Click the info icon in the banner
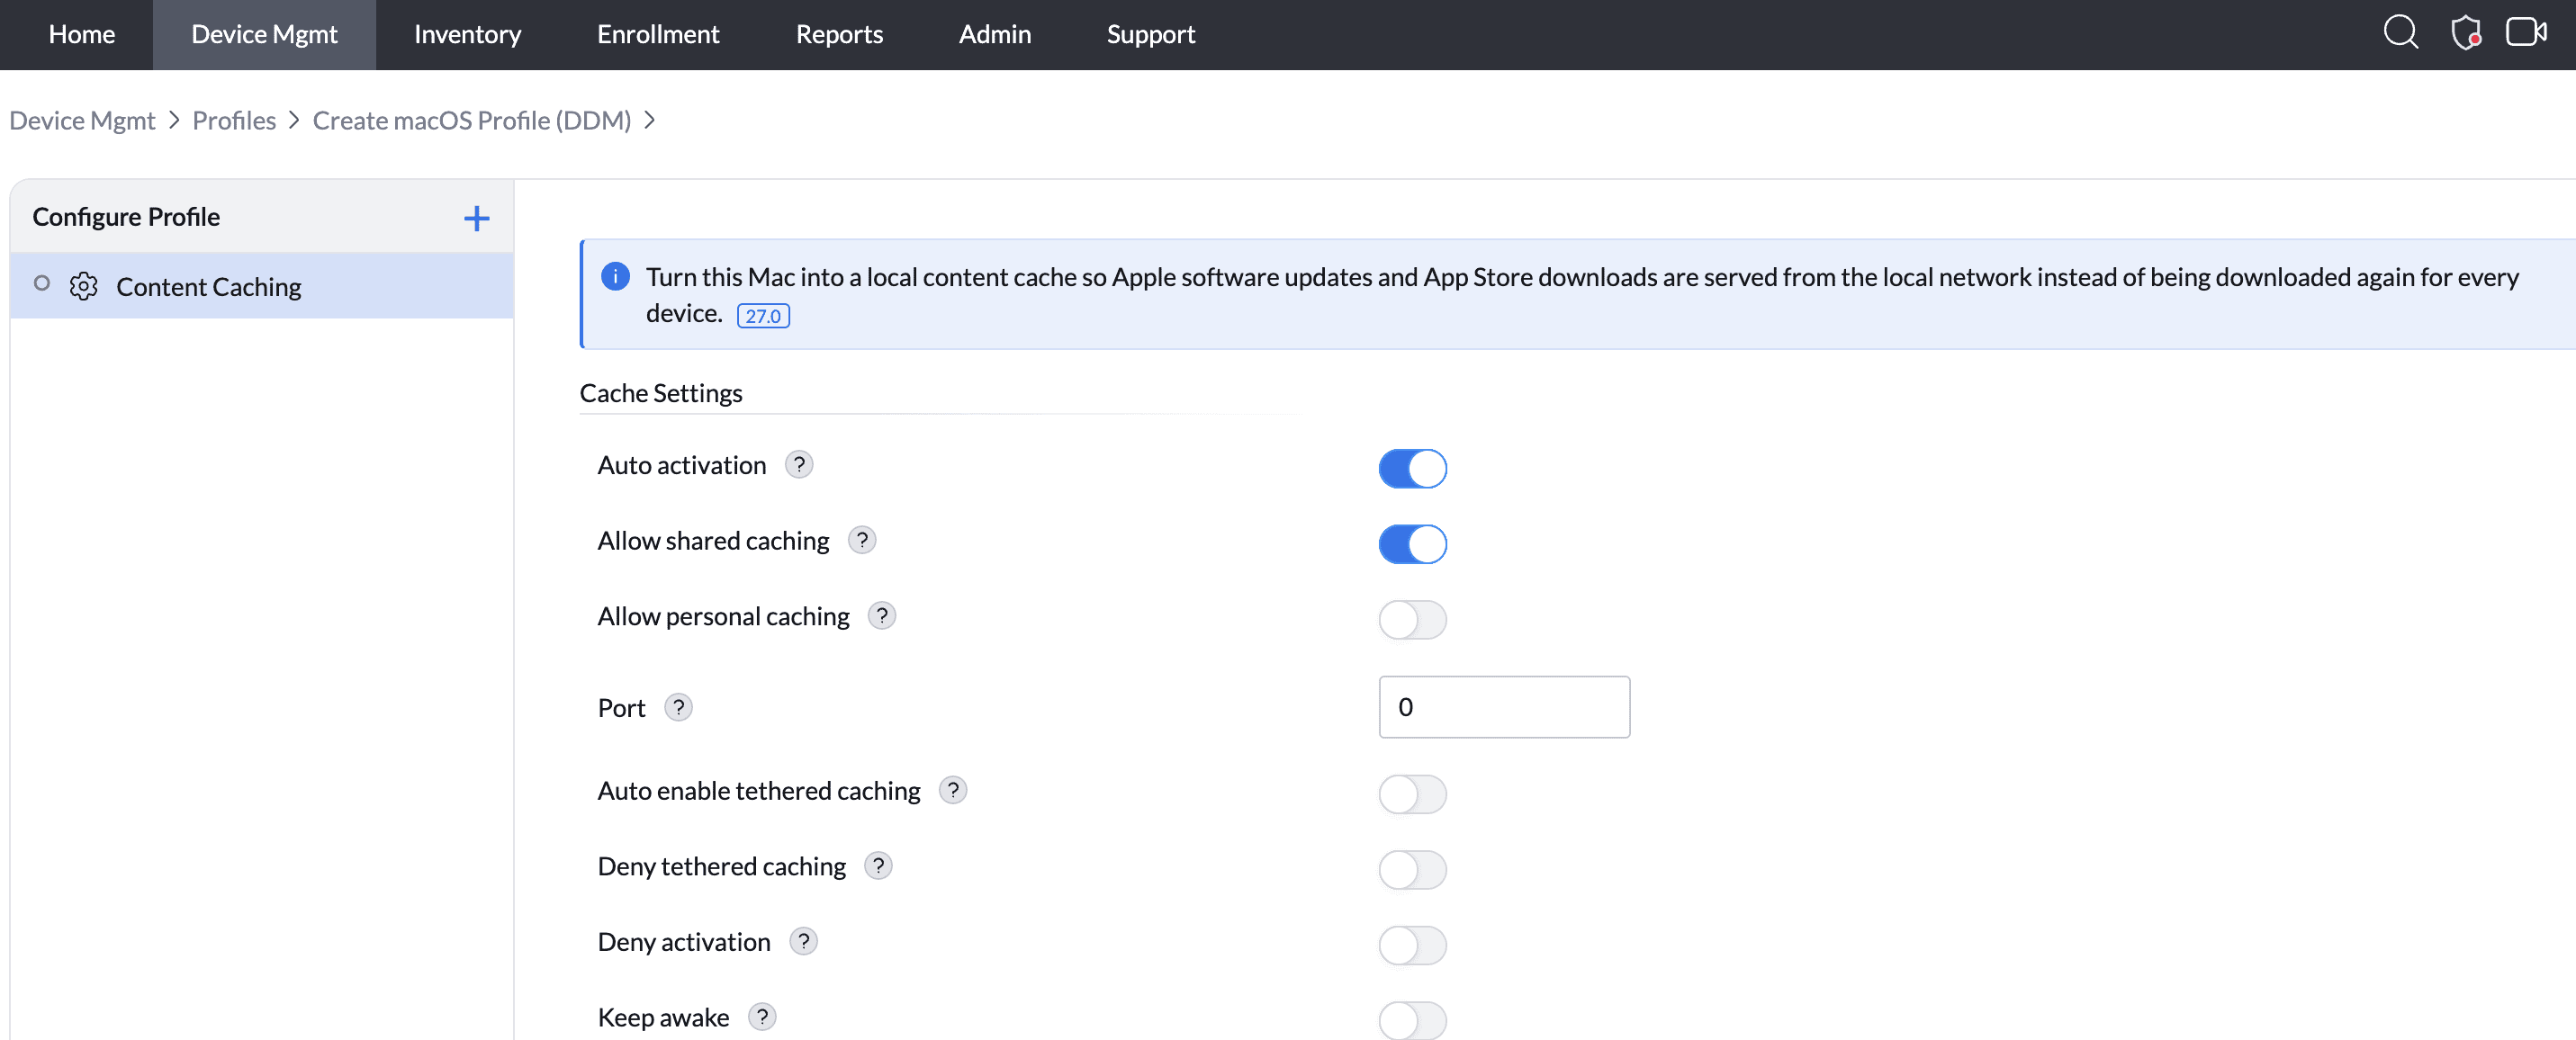This screenshot has height=1040, width=2576. (615, 276)
